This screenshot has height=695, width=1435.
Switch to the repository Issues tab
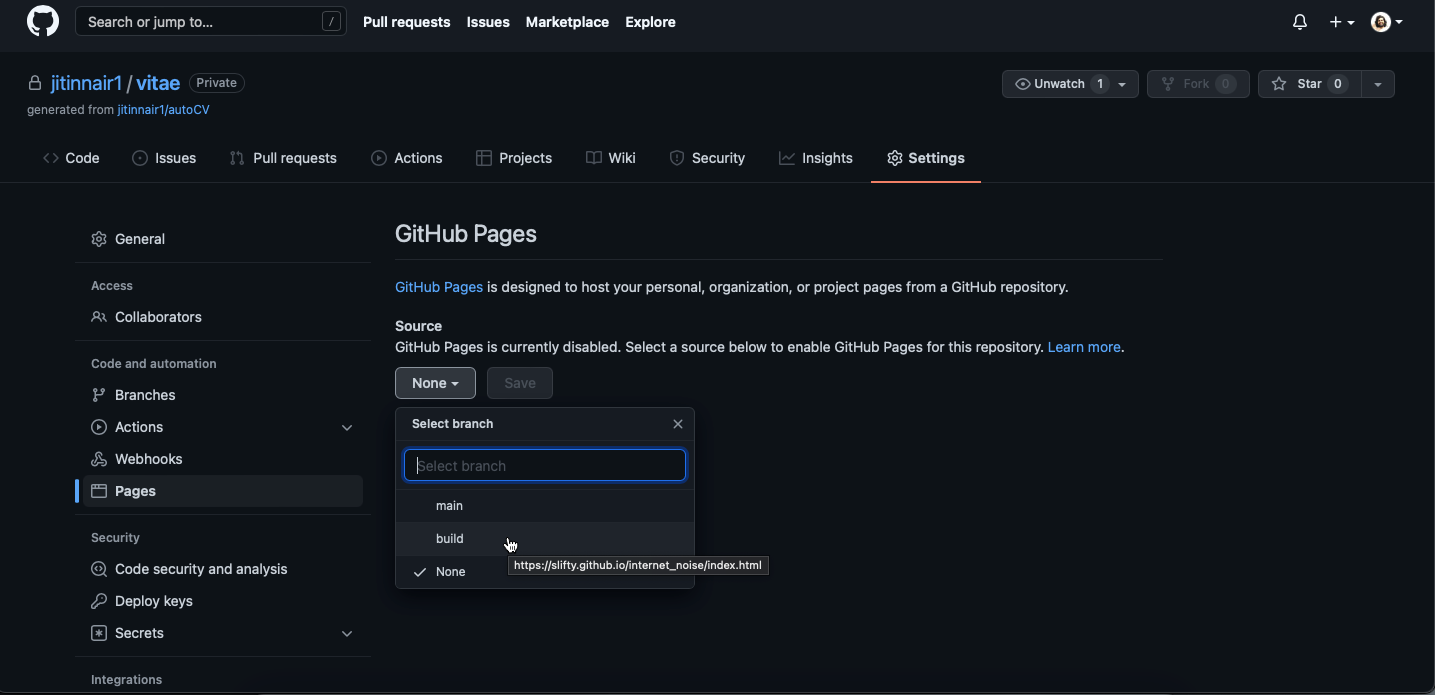click(164, 158)
